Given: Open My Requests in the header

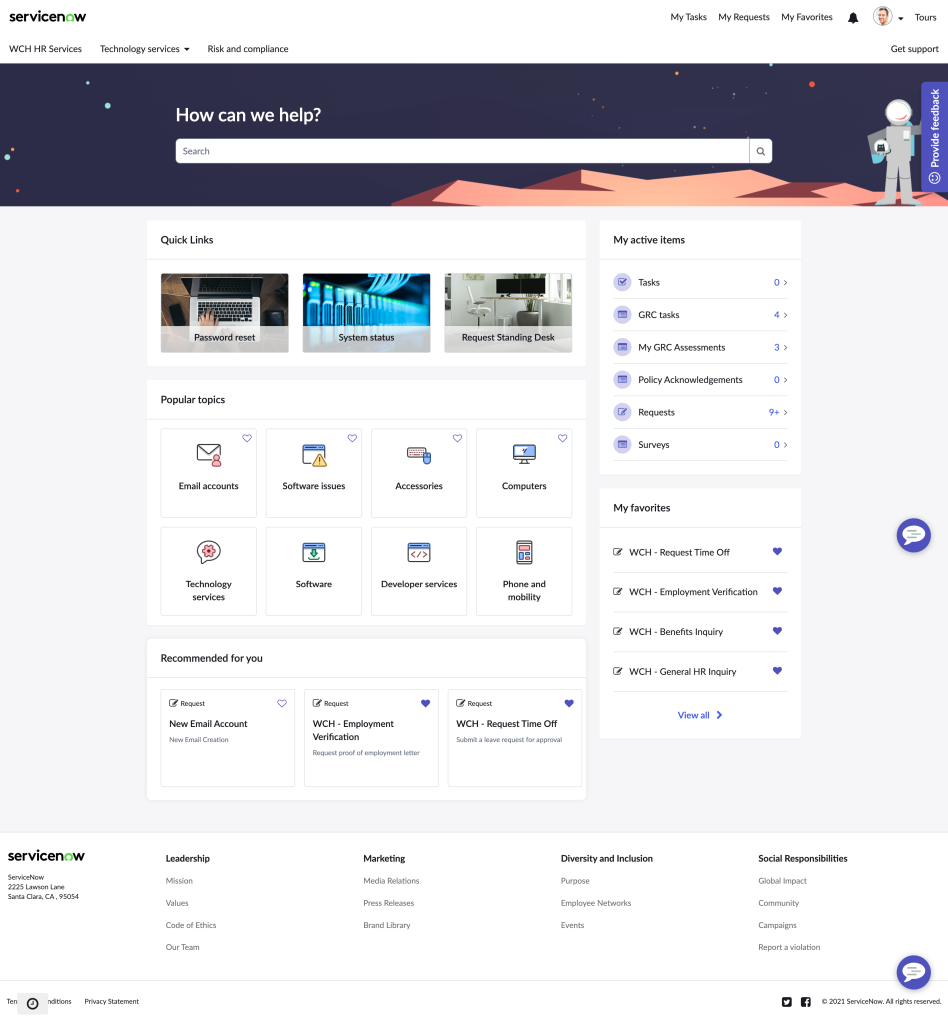Looking at the screenshot, I should (x=744, y=17).
